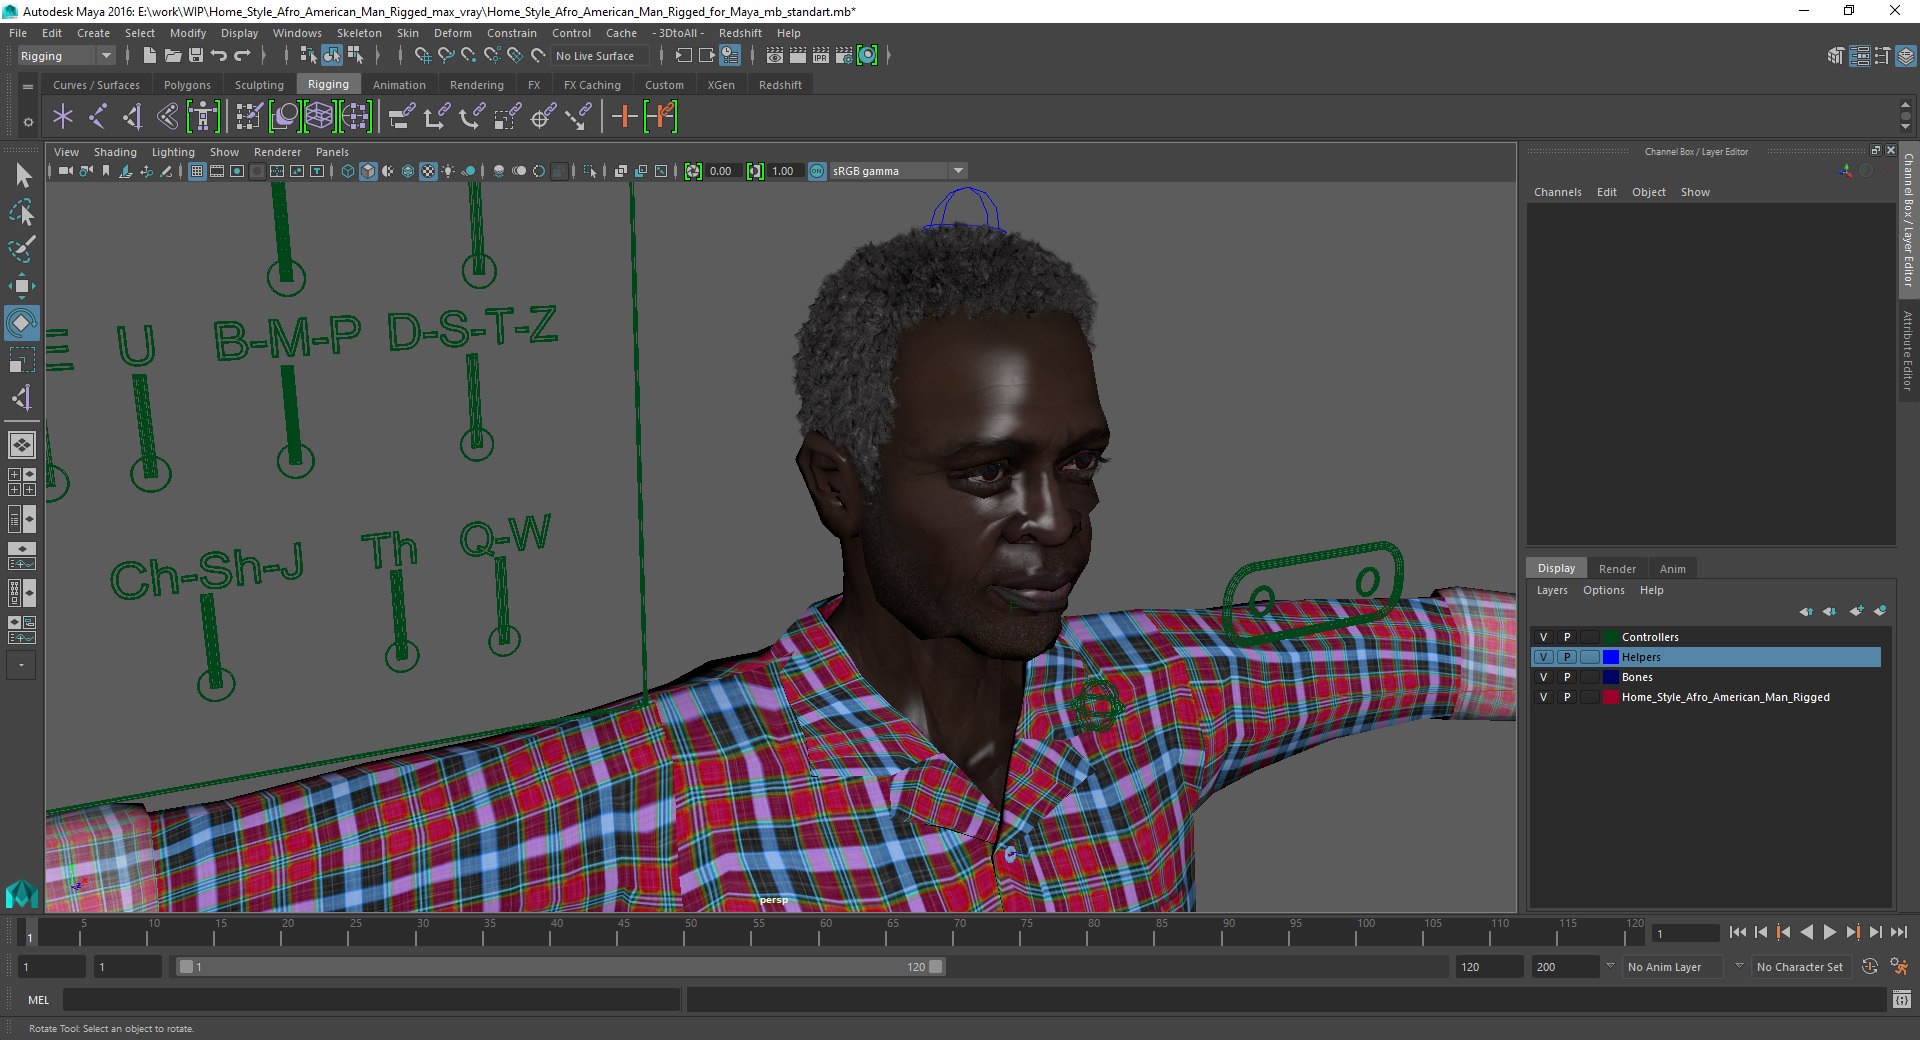Open the Deform menu

click(452, 33)
